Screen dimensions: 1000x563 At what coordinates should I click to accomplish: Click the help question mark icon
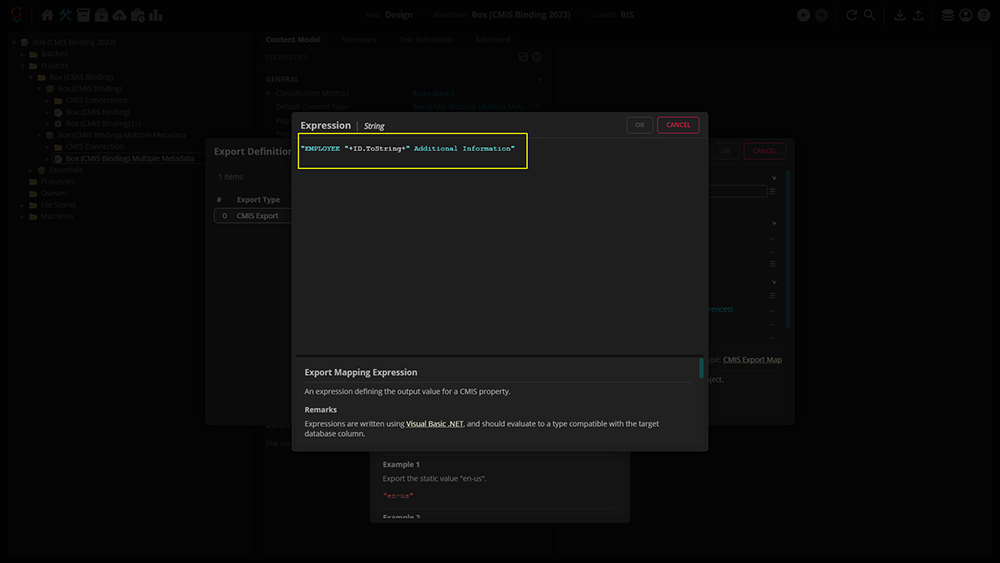click(x=984, y=15)
